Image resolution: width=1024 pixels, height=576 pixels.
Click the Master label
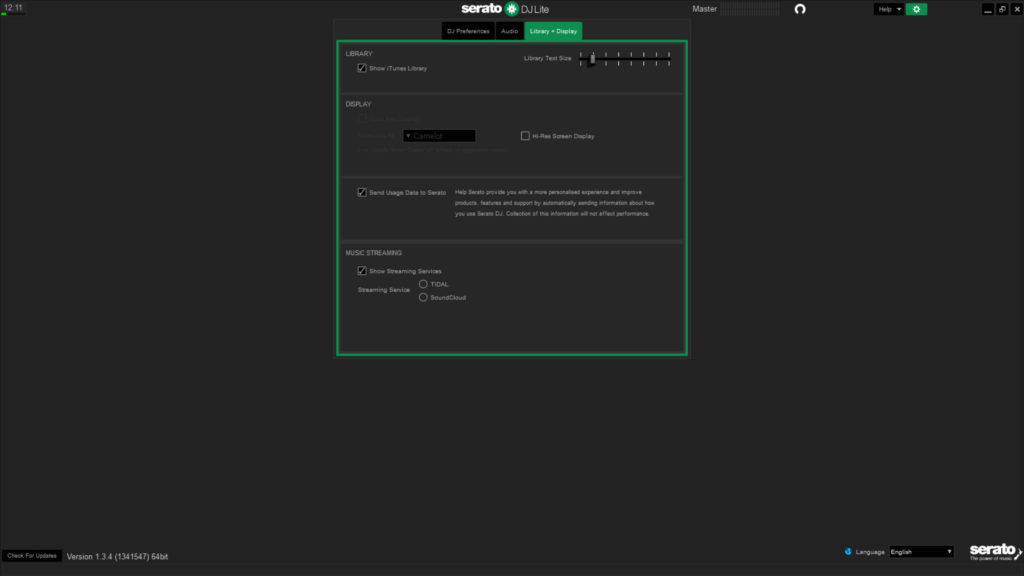tap(705, 9)
